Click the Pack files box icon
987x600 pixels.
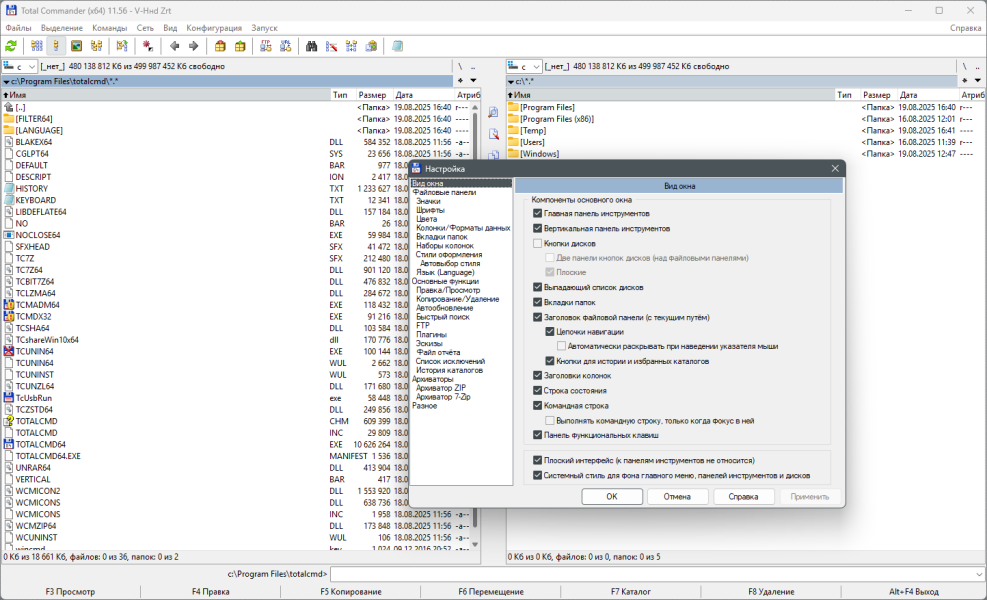220,46
